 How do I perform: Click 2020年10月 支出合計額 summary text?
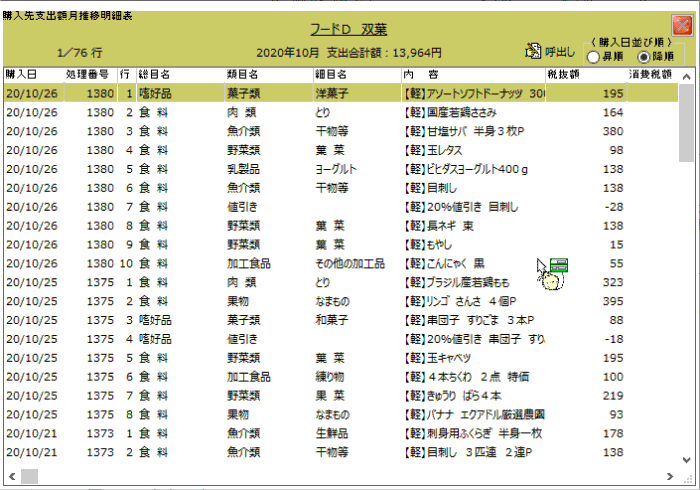point(349,53)
